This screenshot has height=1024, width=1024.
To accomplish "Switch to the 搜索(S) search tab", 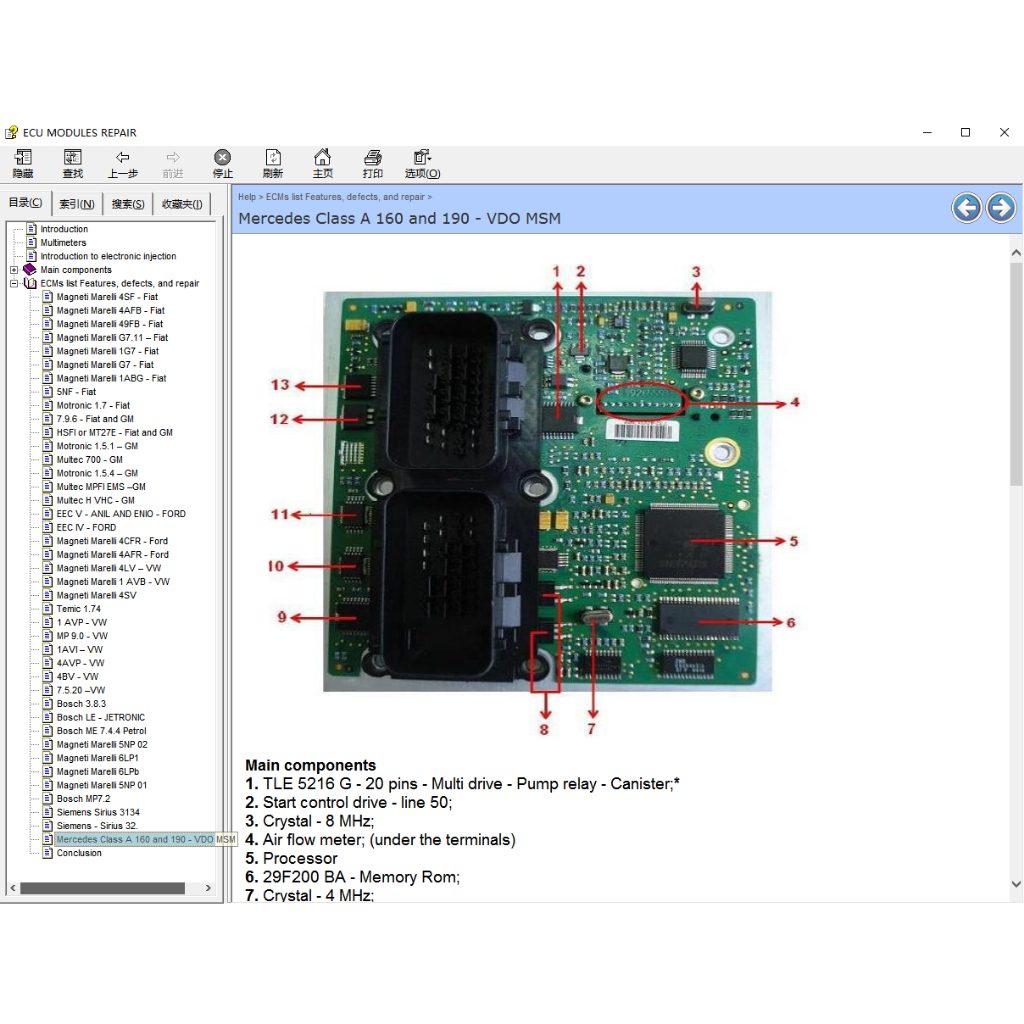I will 128,204.
